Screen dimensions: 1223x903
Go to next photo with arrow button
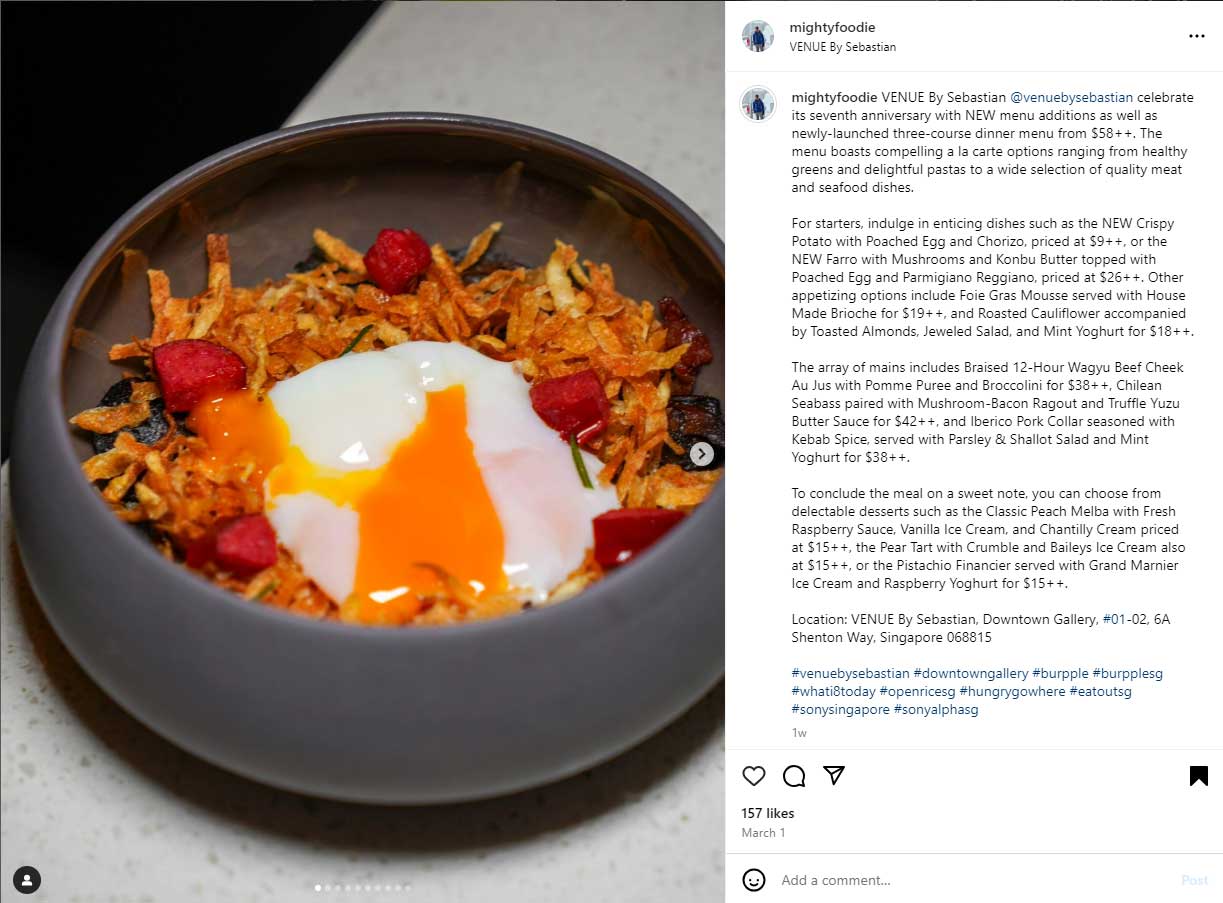click(702, 454)
